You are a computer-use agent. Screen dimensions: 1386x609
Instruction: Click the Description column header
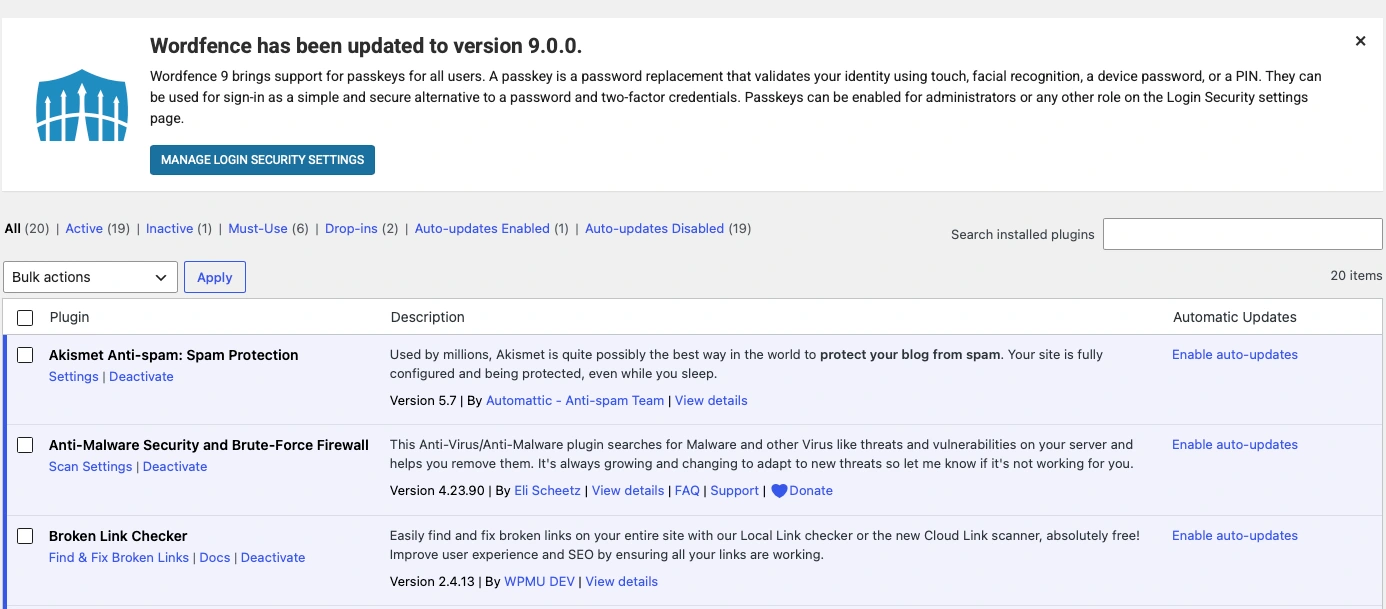point(428,317)
